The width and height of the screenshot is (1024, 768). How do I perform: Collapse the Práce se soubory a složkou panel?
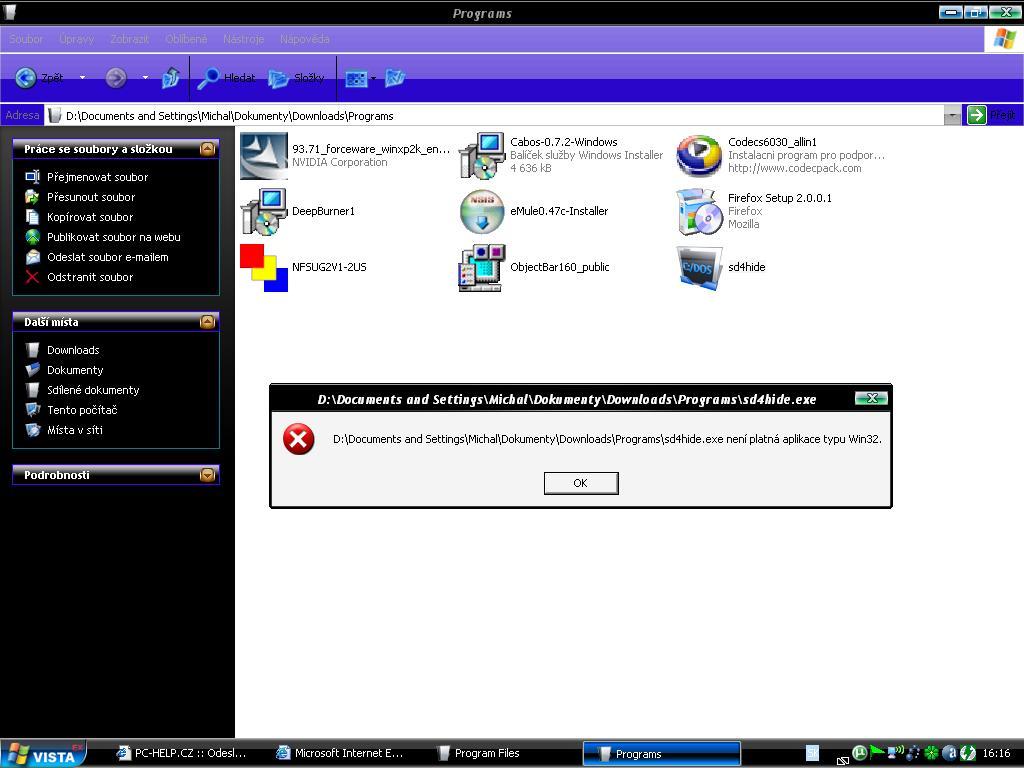207,149
